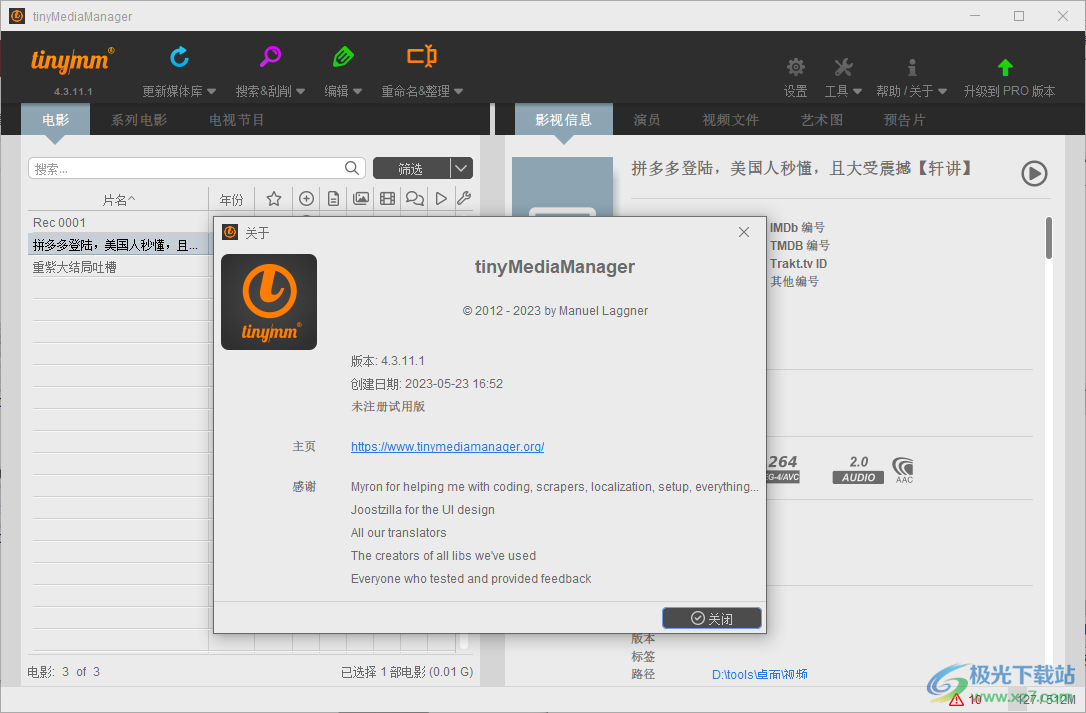
Task: Click the 年份 year column header
Action: coord(231,200)
